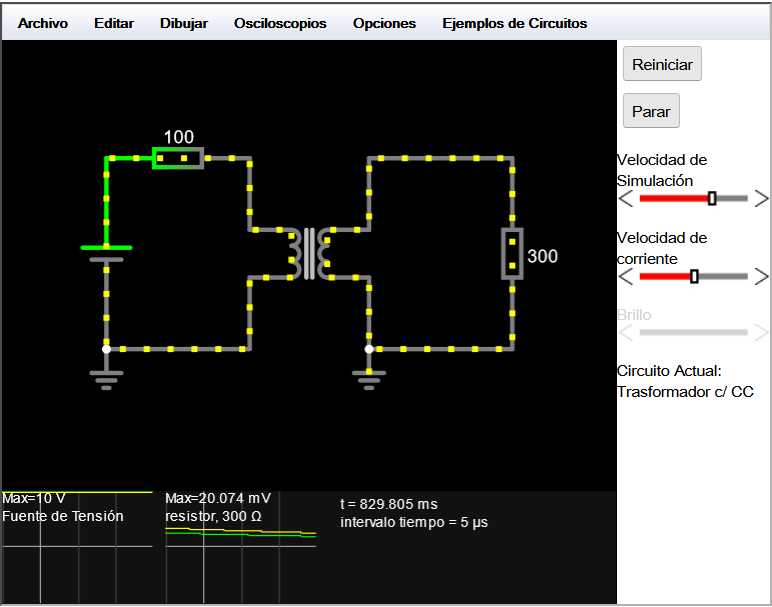This screenshot has width=772, height=607.
Task: Open the Archivo menu
Action: point(43,23)
